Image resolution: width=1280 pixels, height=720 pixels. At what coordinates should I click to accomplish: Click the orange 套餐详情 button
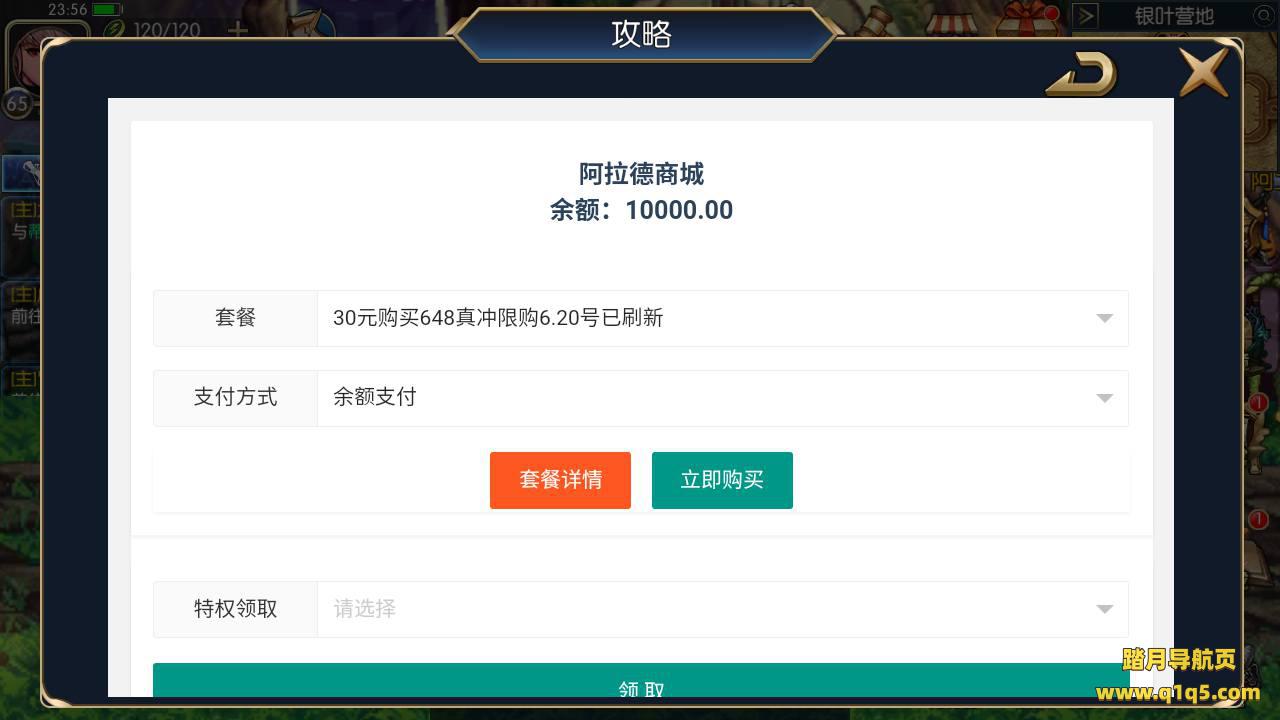560,480
